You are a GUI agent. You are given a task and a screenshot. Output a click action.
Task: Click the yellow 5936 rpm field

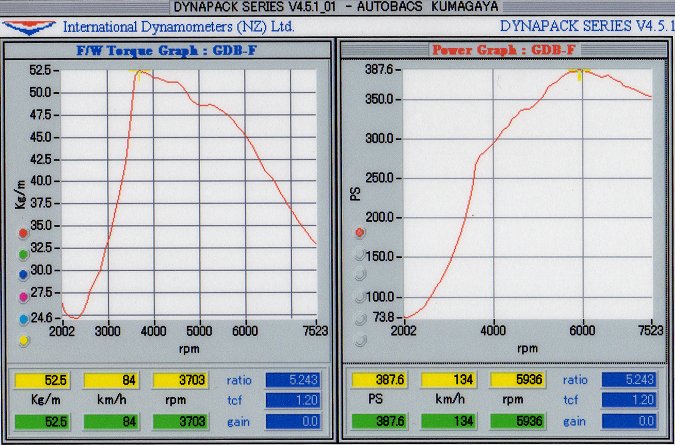click(x=517, y=380)
